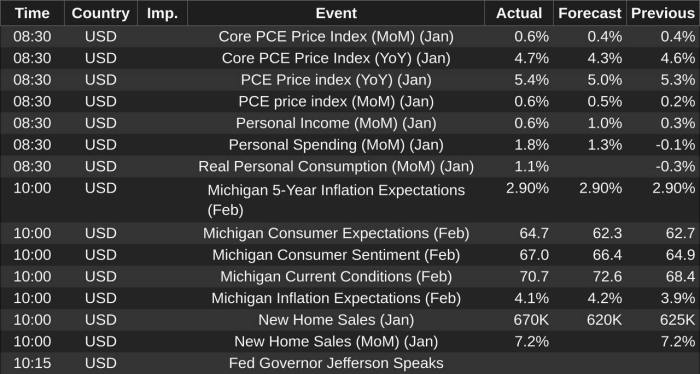Click the Forecast column header

click(x=590, y=13)
